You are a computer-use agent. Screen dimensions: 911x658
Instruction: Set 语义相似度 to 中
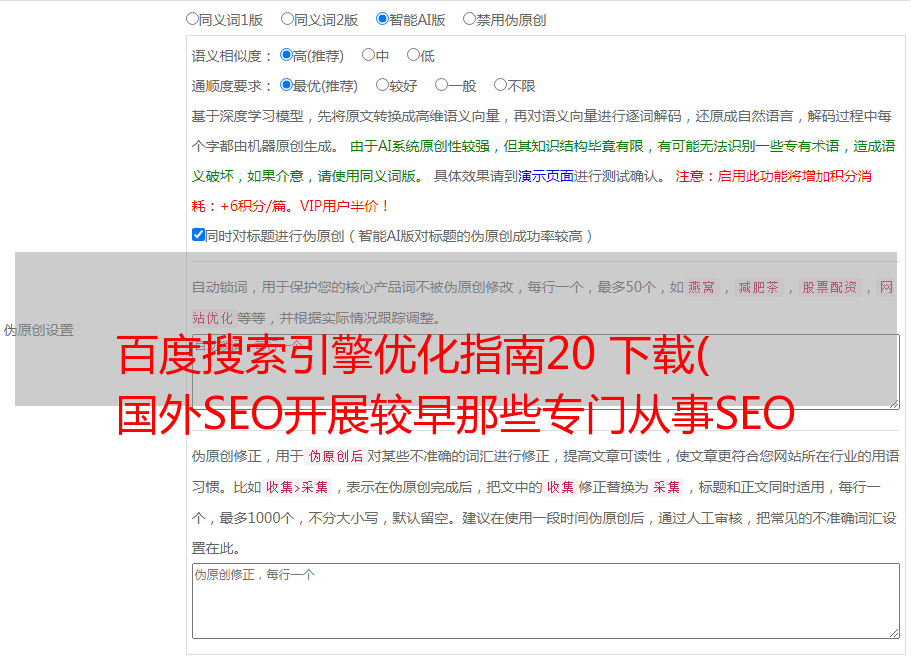[368, 55]
